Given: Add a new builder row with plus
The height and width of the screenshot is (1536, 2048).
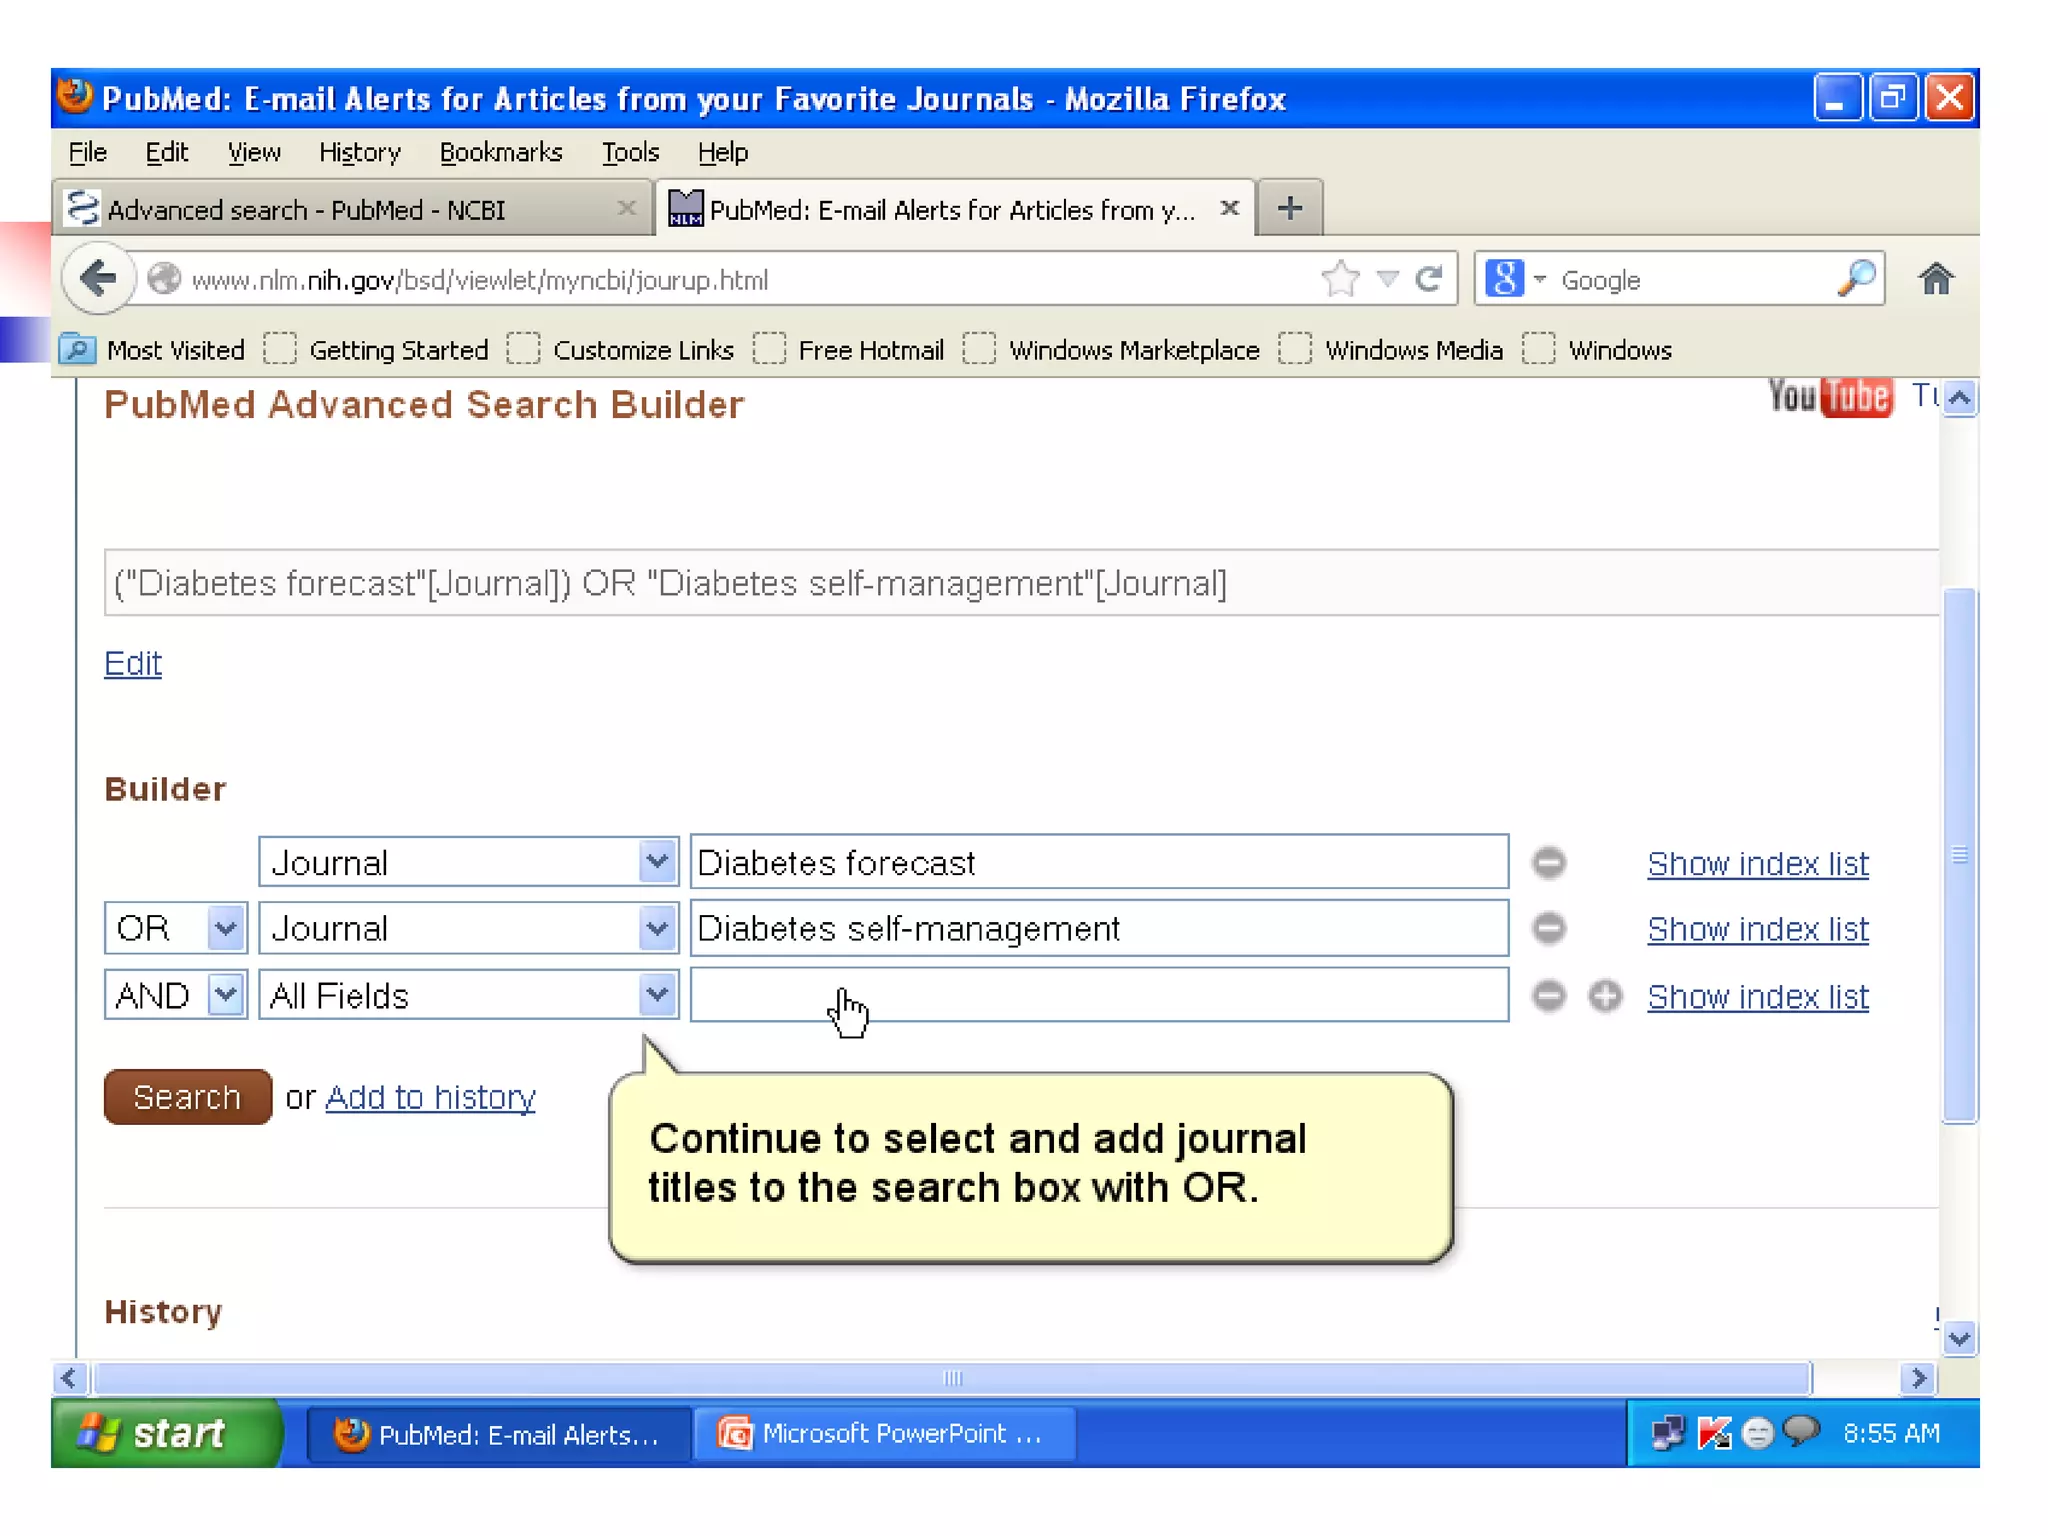Looking at the screenshot, I should [x=1605, y=996].
